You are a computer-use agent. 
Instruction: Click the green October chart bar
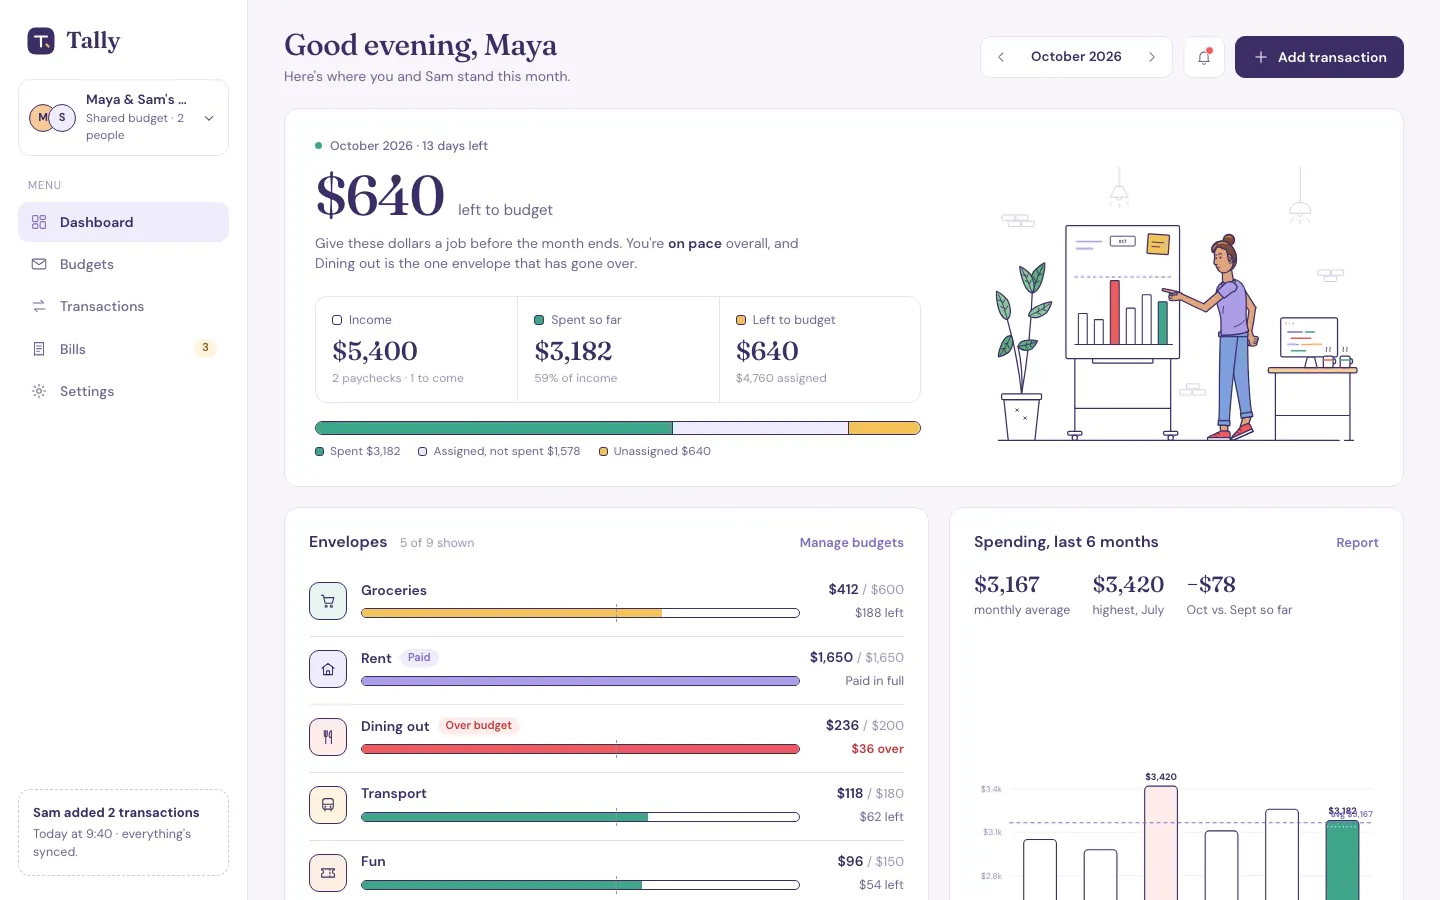click(1342, 860)
